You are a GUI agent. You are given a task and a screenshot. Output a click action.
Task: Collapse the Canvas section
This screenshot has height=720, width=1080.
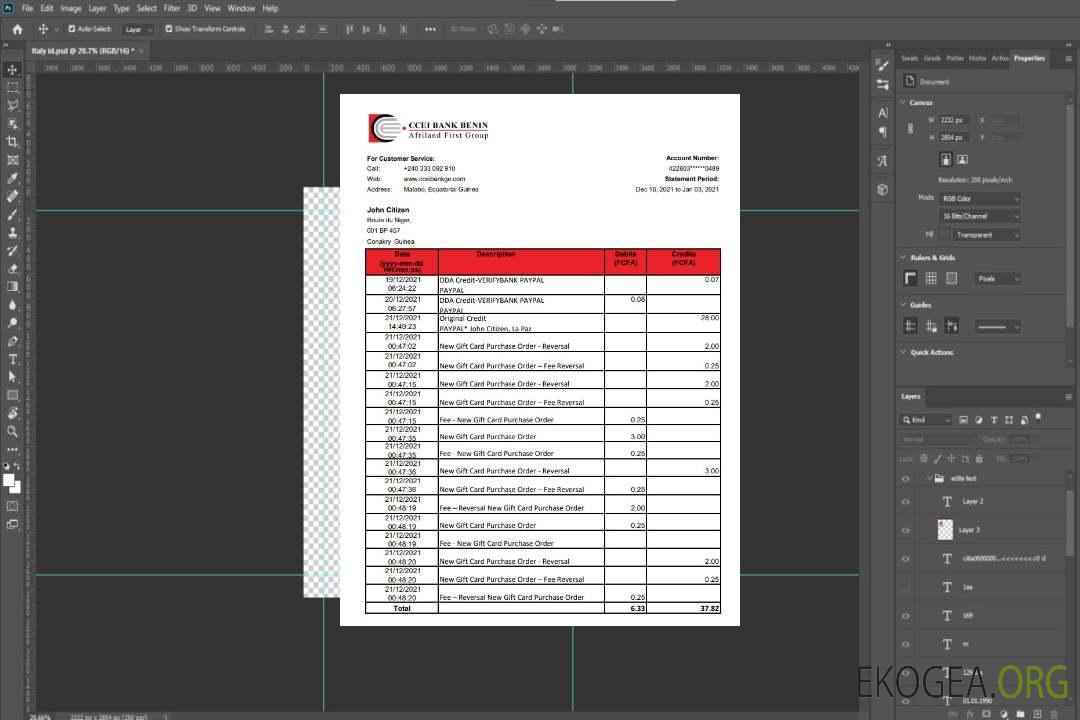coord(903,103)
